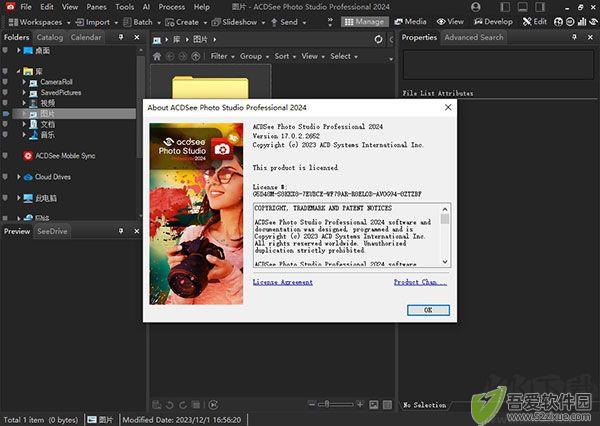Expand the hidden toolbar overflow chevron
Screen dimensions: 600x426
(330, 22)
